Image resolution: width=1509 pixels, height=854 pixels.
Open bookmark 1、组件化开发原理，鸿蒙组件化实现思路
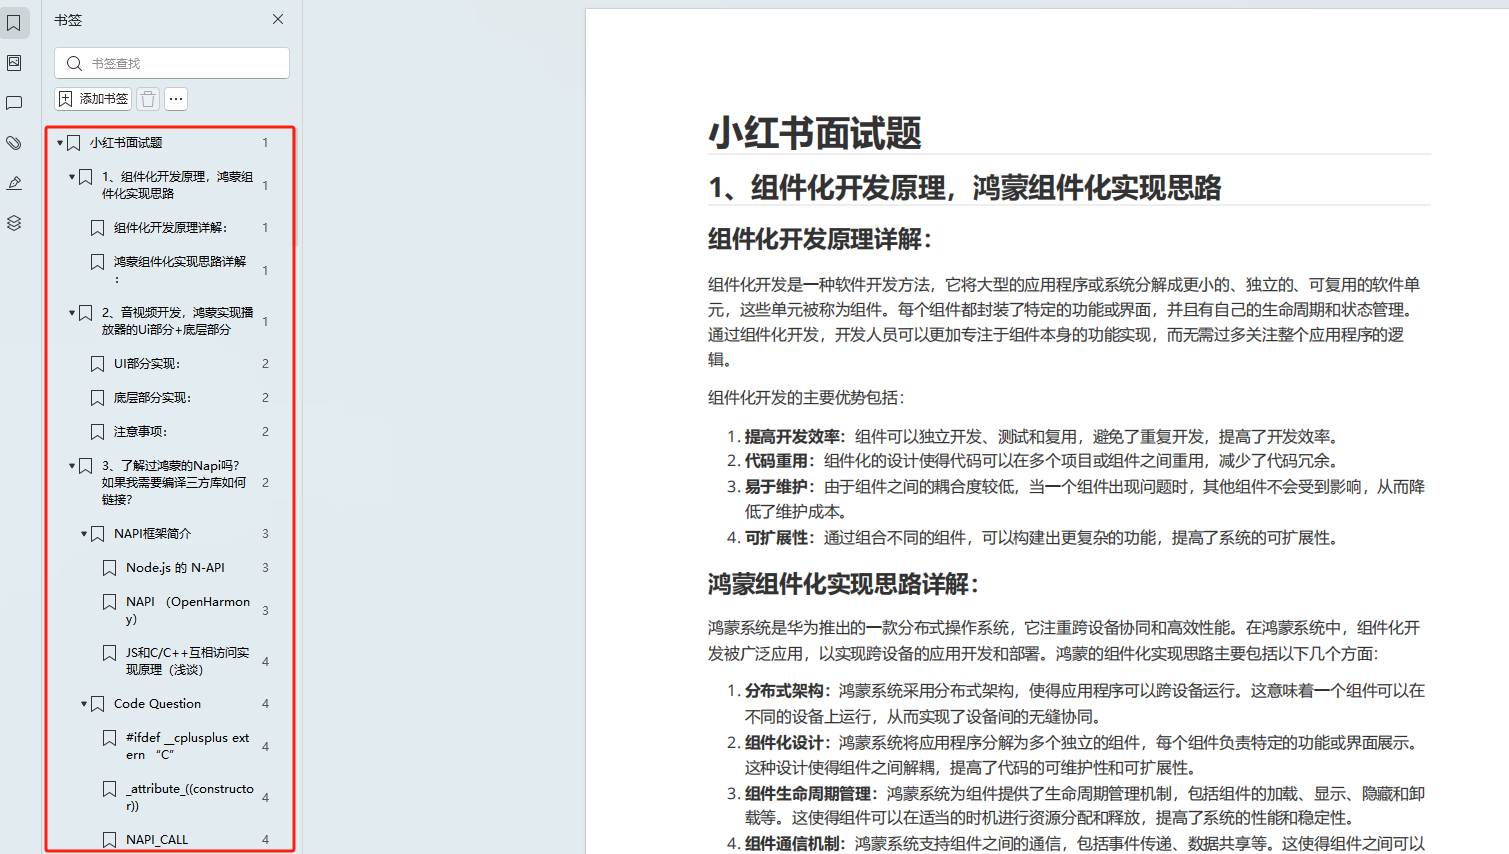click(177, 185)
